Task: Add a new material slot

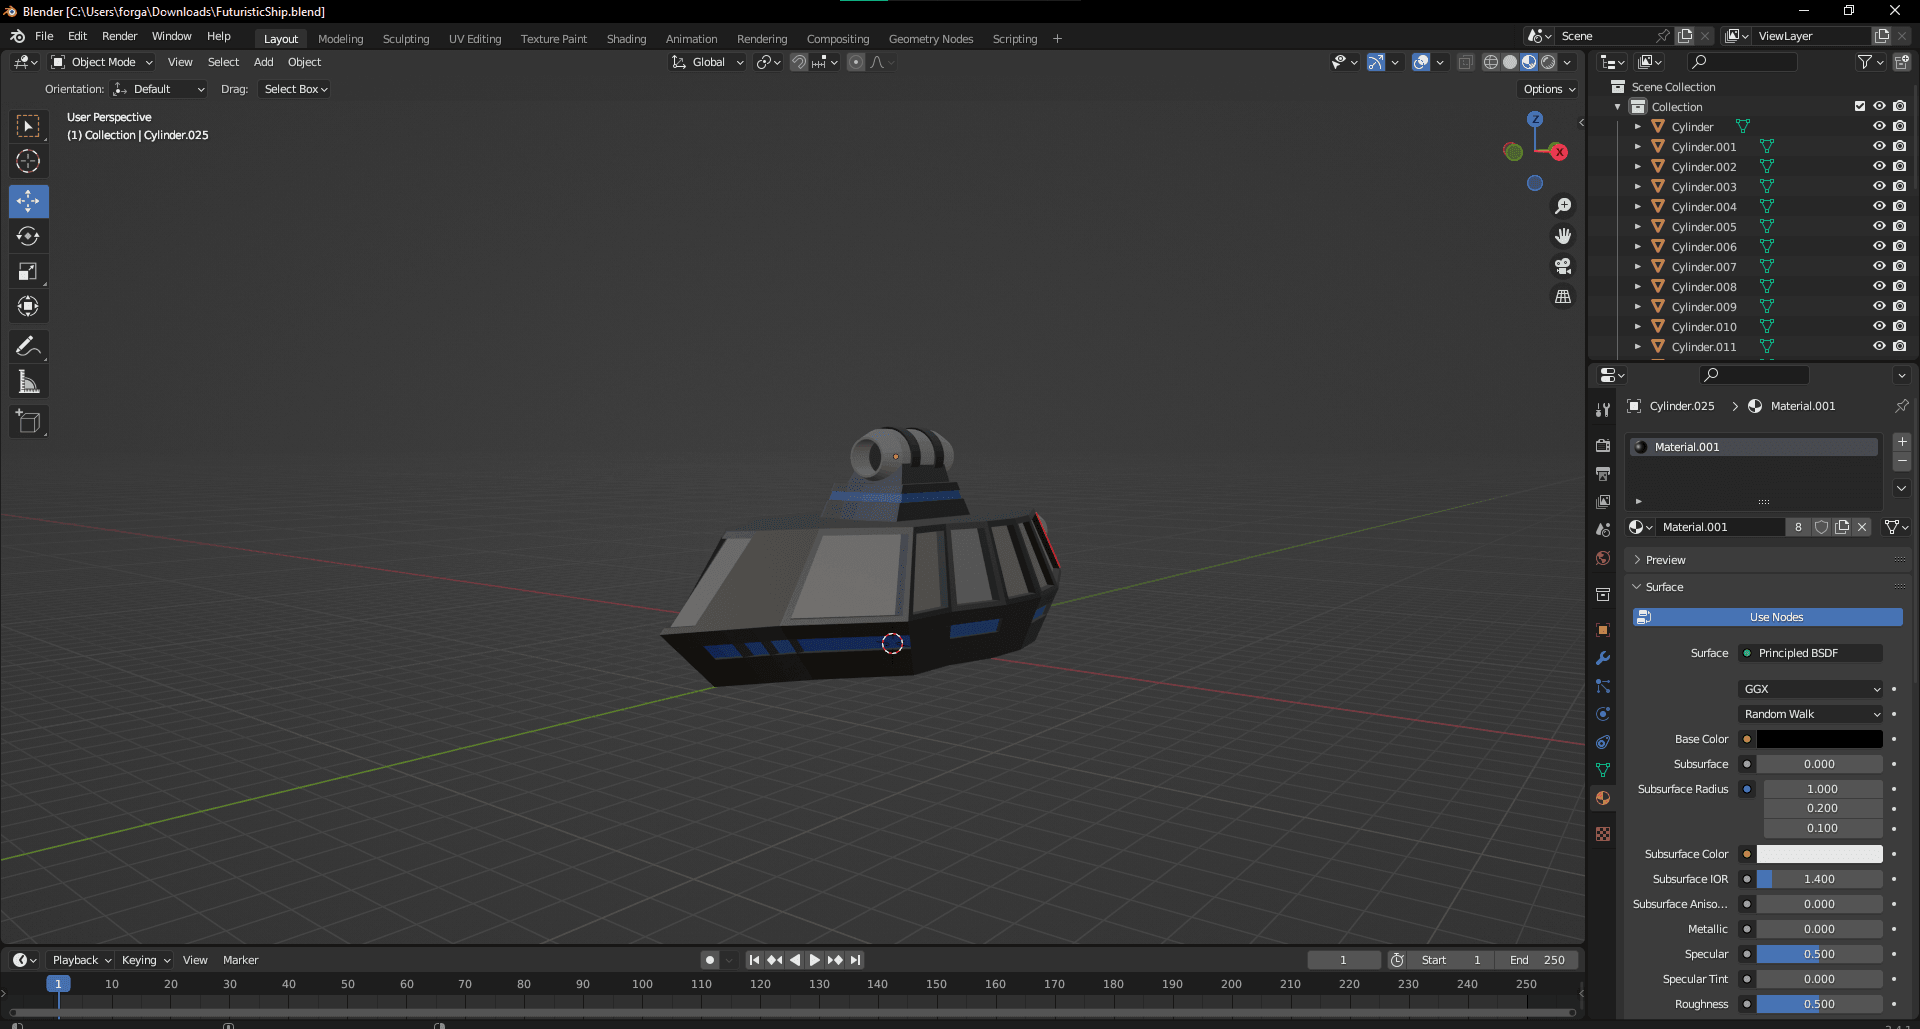Action: (x=1901, y=442)
